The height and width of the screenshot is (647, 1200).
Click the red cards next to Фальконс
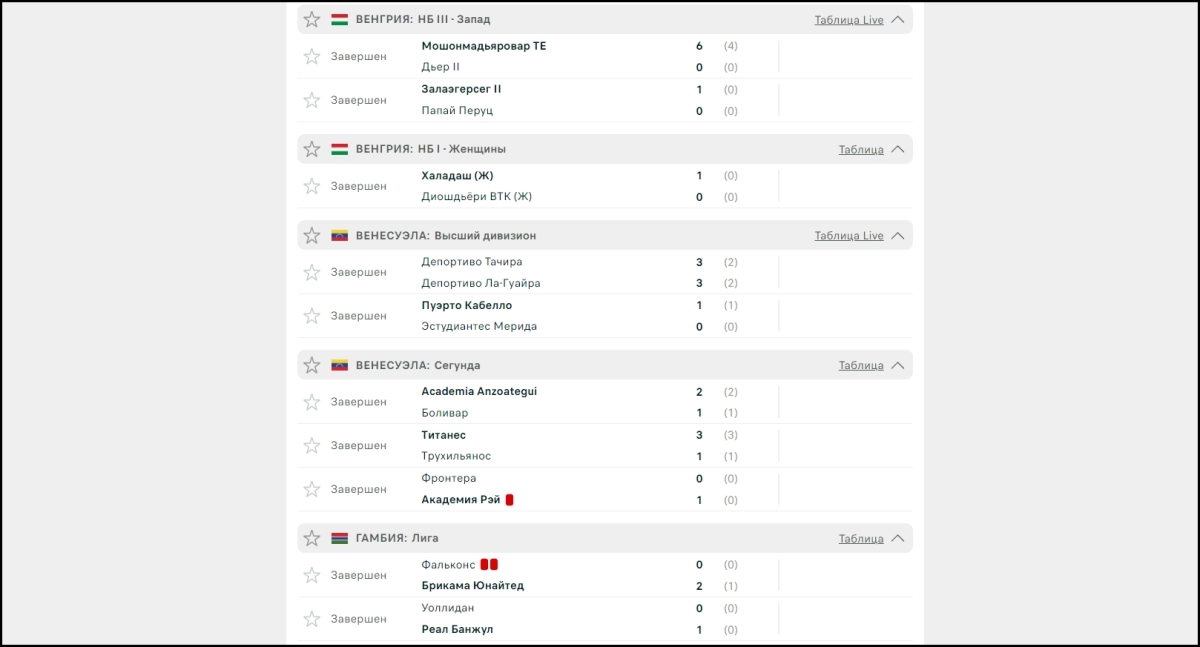pos(489,565)
